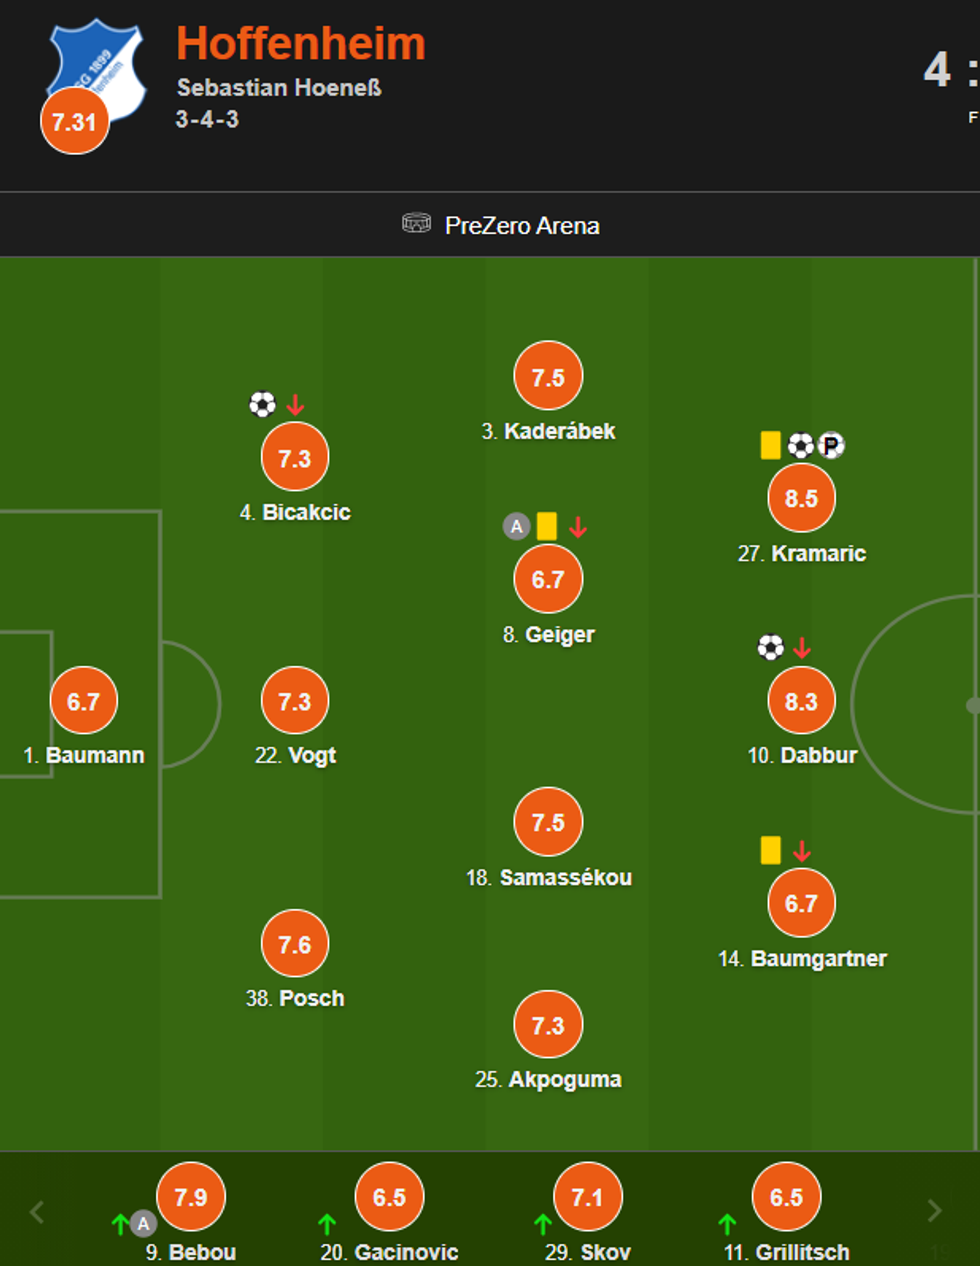Image resolution: width=980 pixels, height=1266 pixels.
Task: Click the assist icon above Geiger
Action: click(x=516, y=526)
